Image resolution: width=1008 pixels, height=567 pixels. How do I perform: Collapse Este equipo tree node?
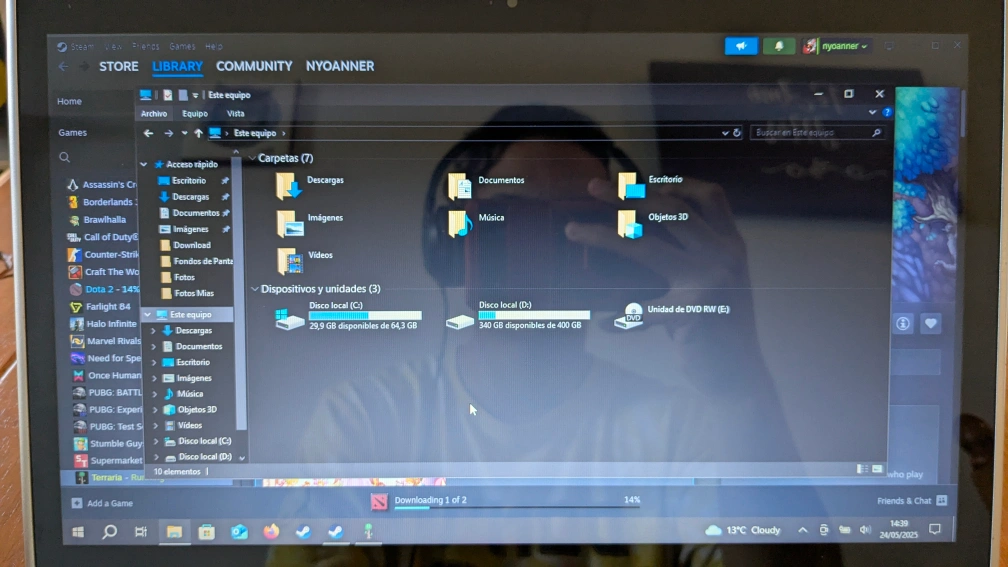(147, 314)
